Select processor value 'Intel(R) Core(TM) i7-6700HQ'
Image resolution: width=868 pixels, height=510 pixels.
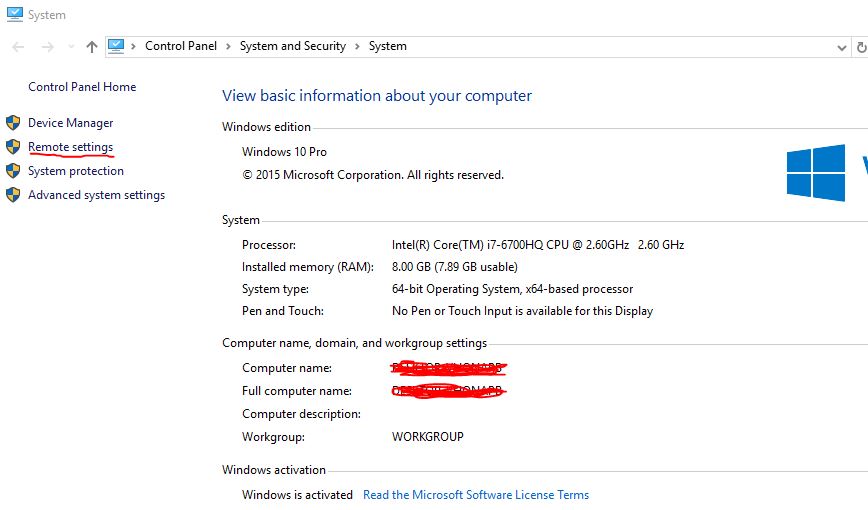[538, 245]
